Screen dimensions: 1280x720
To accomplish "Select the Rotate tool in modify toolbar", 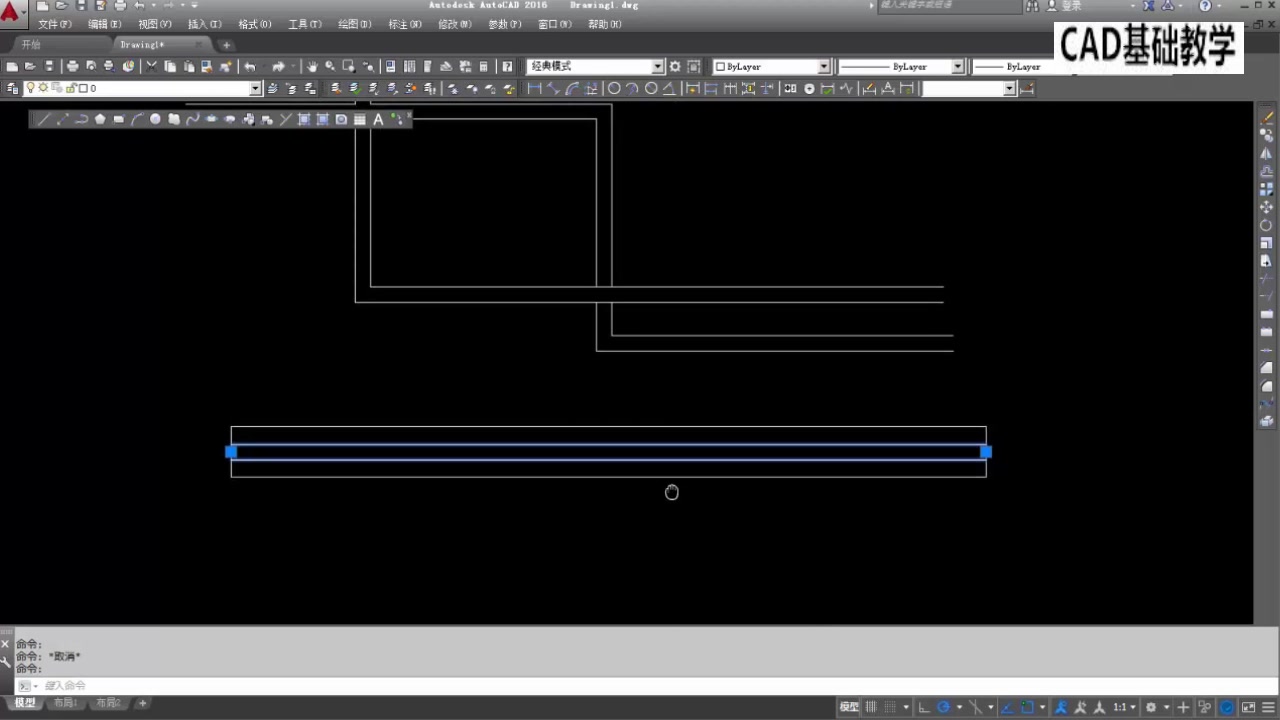I will pos(1267,225).
